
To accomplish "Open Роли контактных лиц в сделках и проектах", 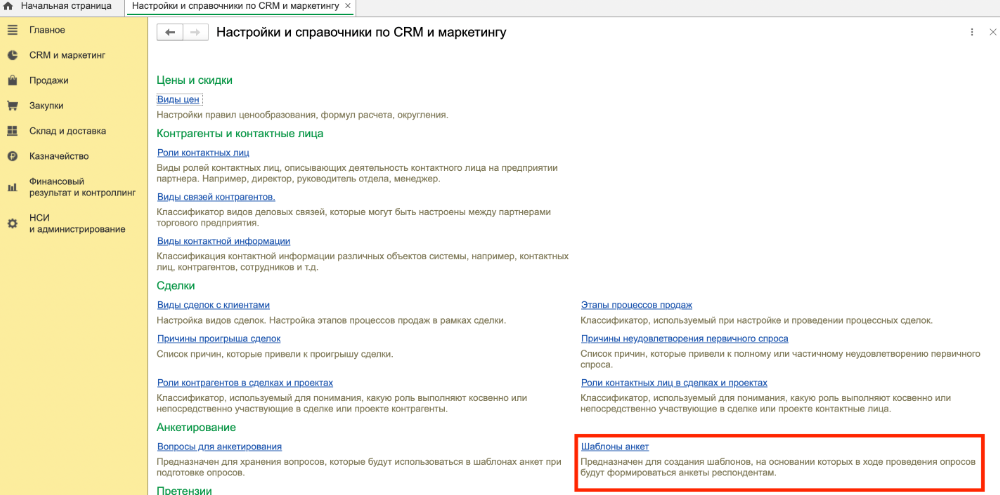I will [674, 383].
